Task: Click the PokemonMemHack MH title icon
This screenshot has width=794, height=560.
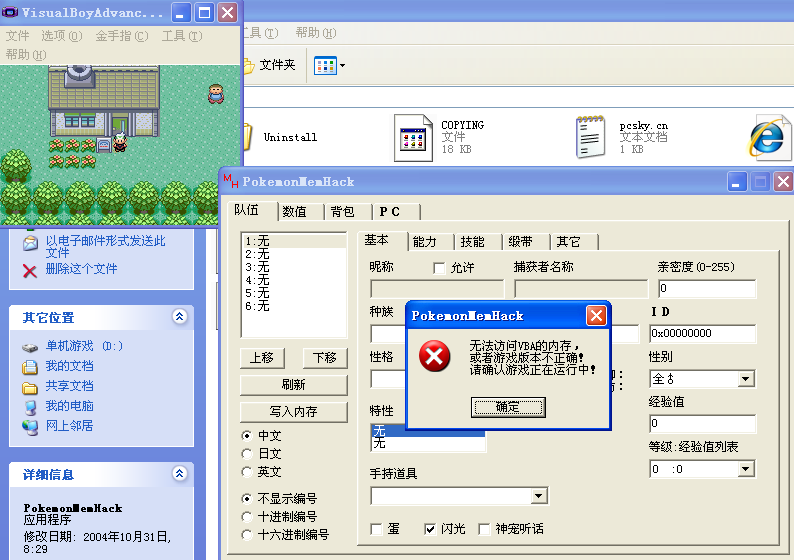Action: point(231,181)
